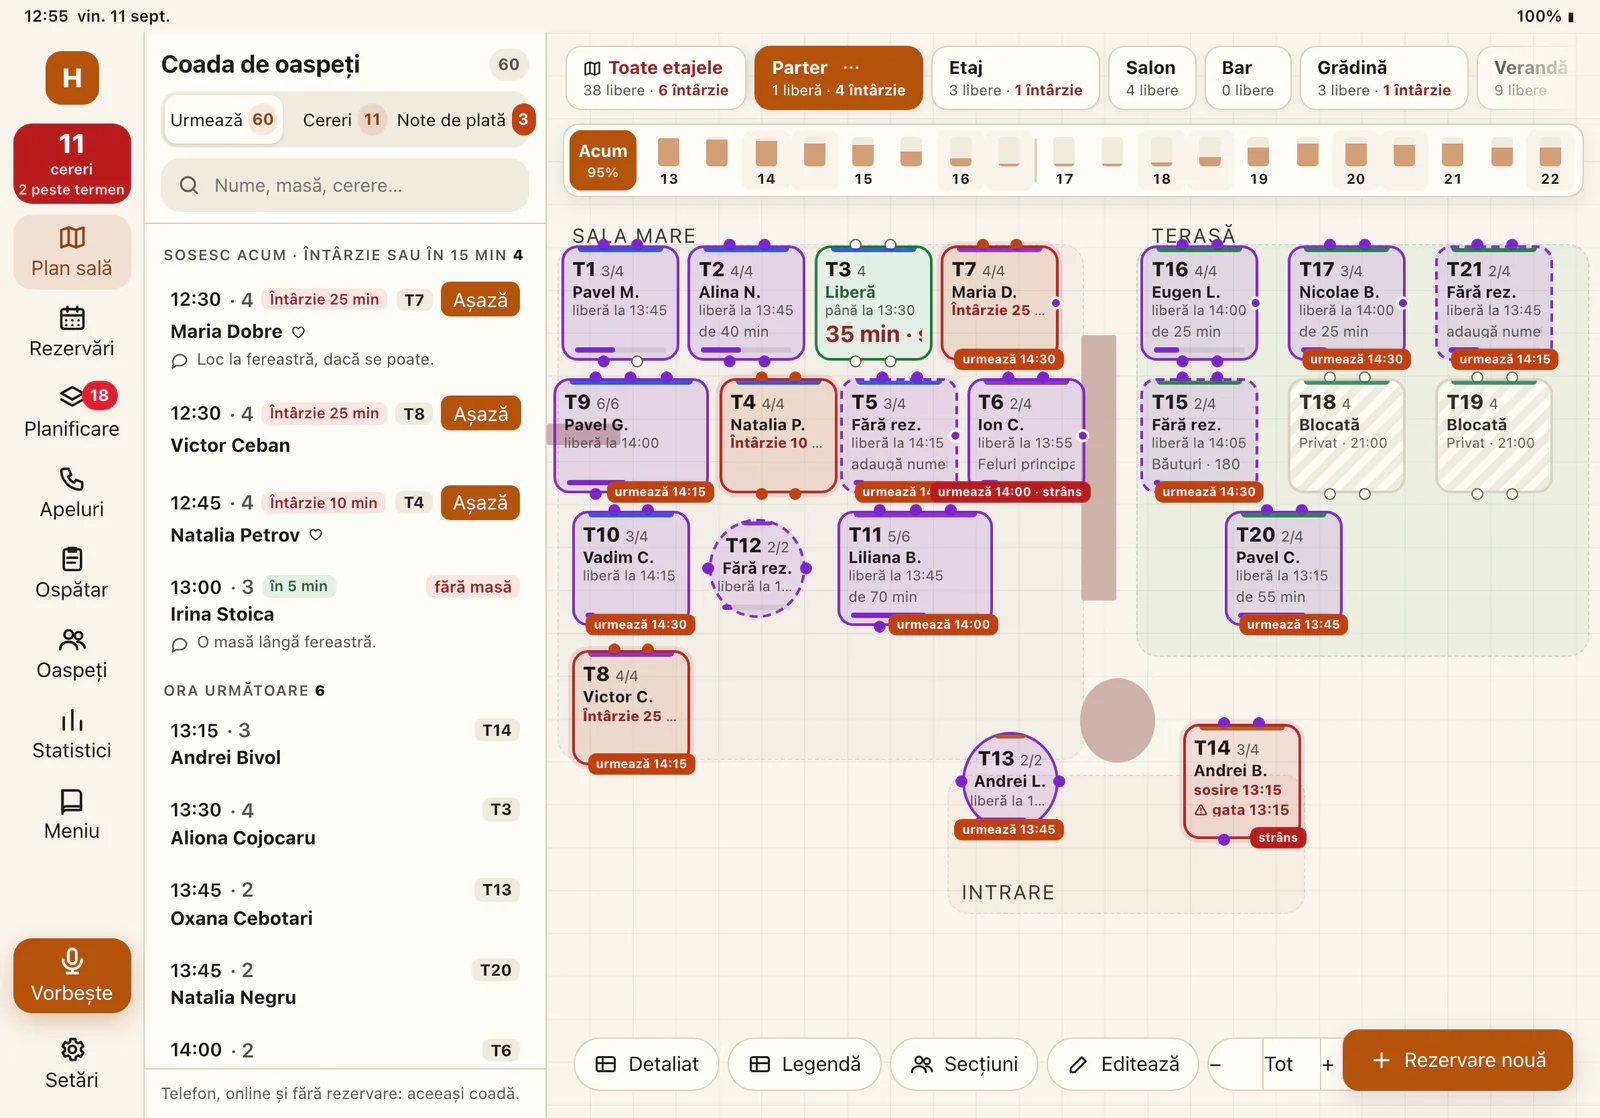Tap heart icon next to Maria Dobre
Viewport: 1600px width, 1118px height.
(x=298, y=332)
